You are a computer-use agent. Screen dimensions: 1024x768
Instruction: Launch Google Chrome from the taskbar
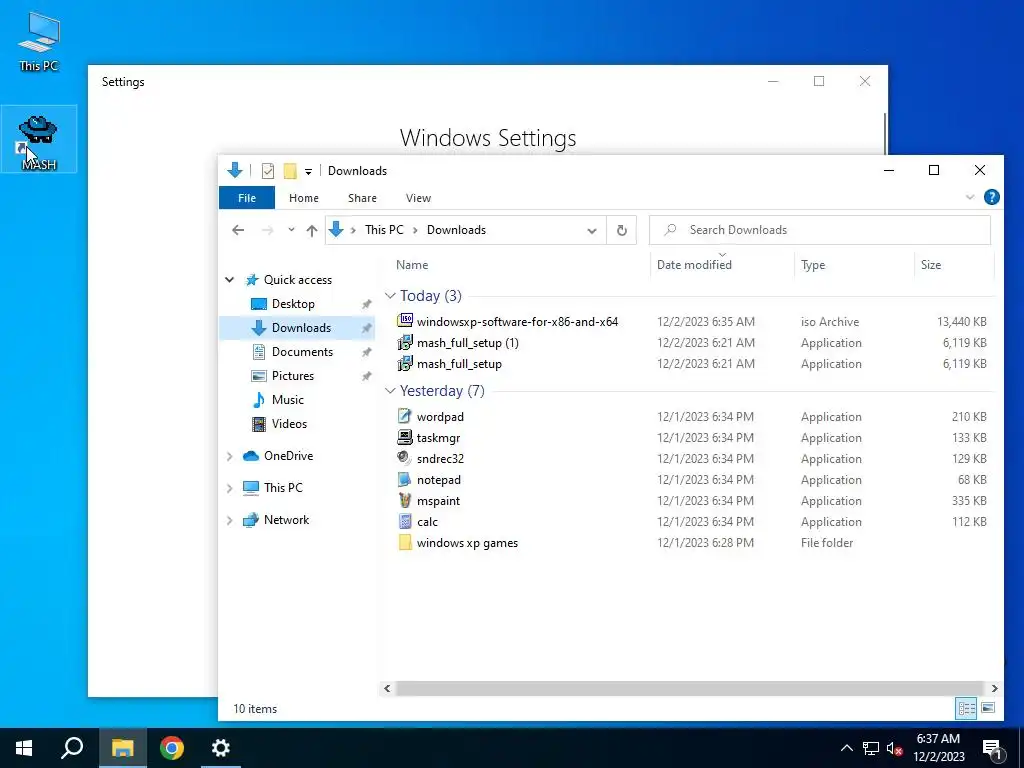172,748
